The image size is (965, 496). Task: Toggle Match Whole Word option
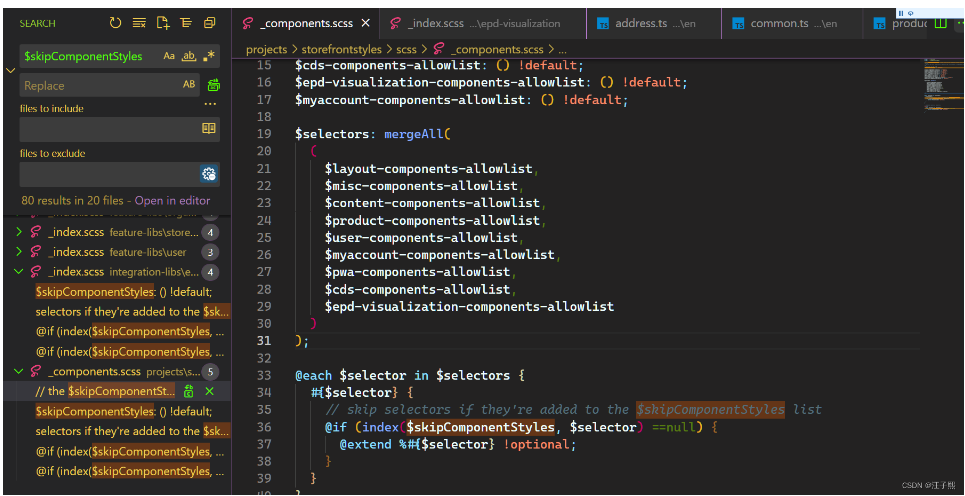(x=189, y=56)
